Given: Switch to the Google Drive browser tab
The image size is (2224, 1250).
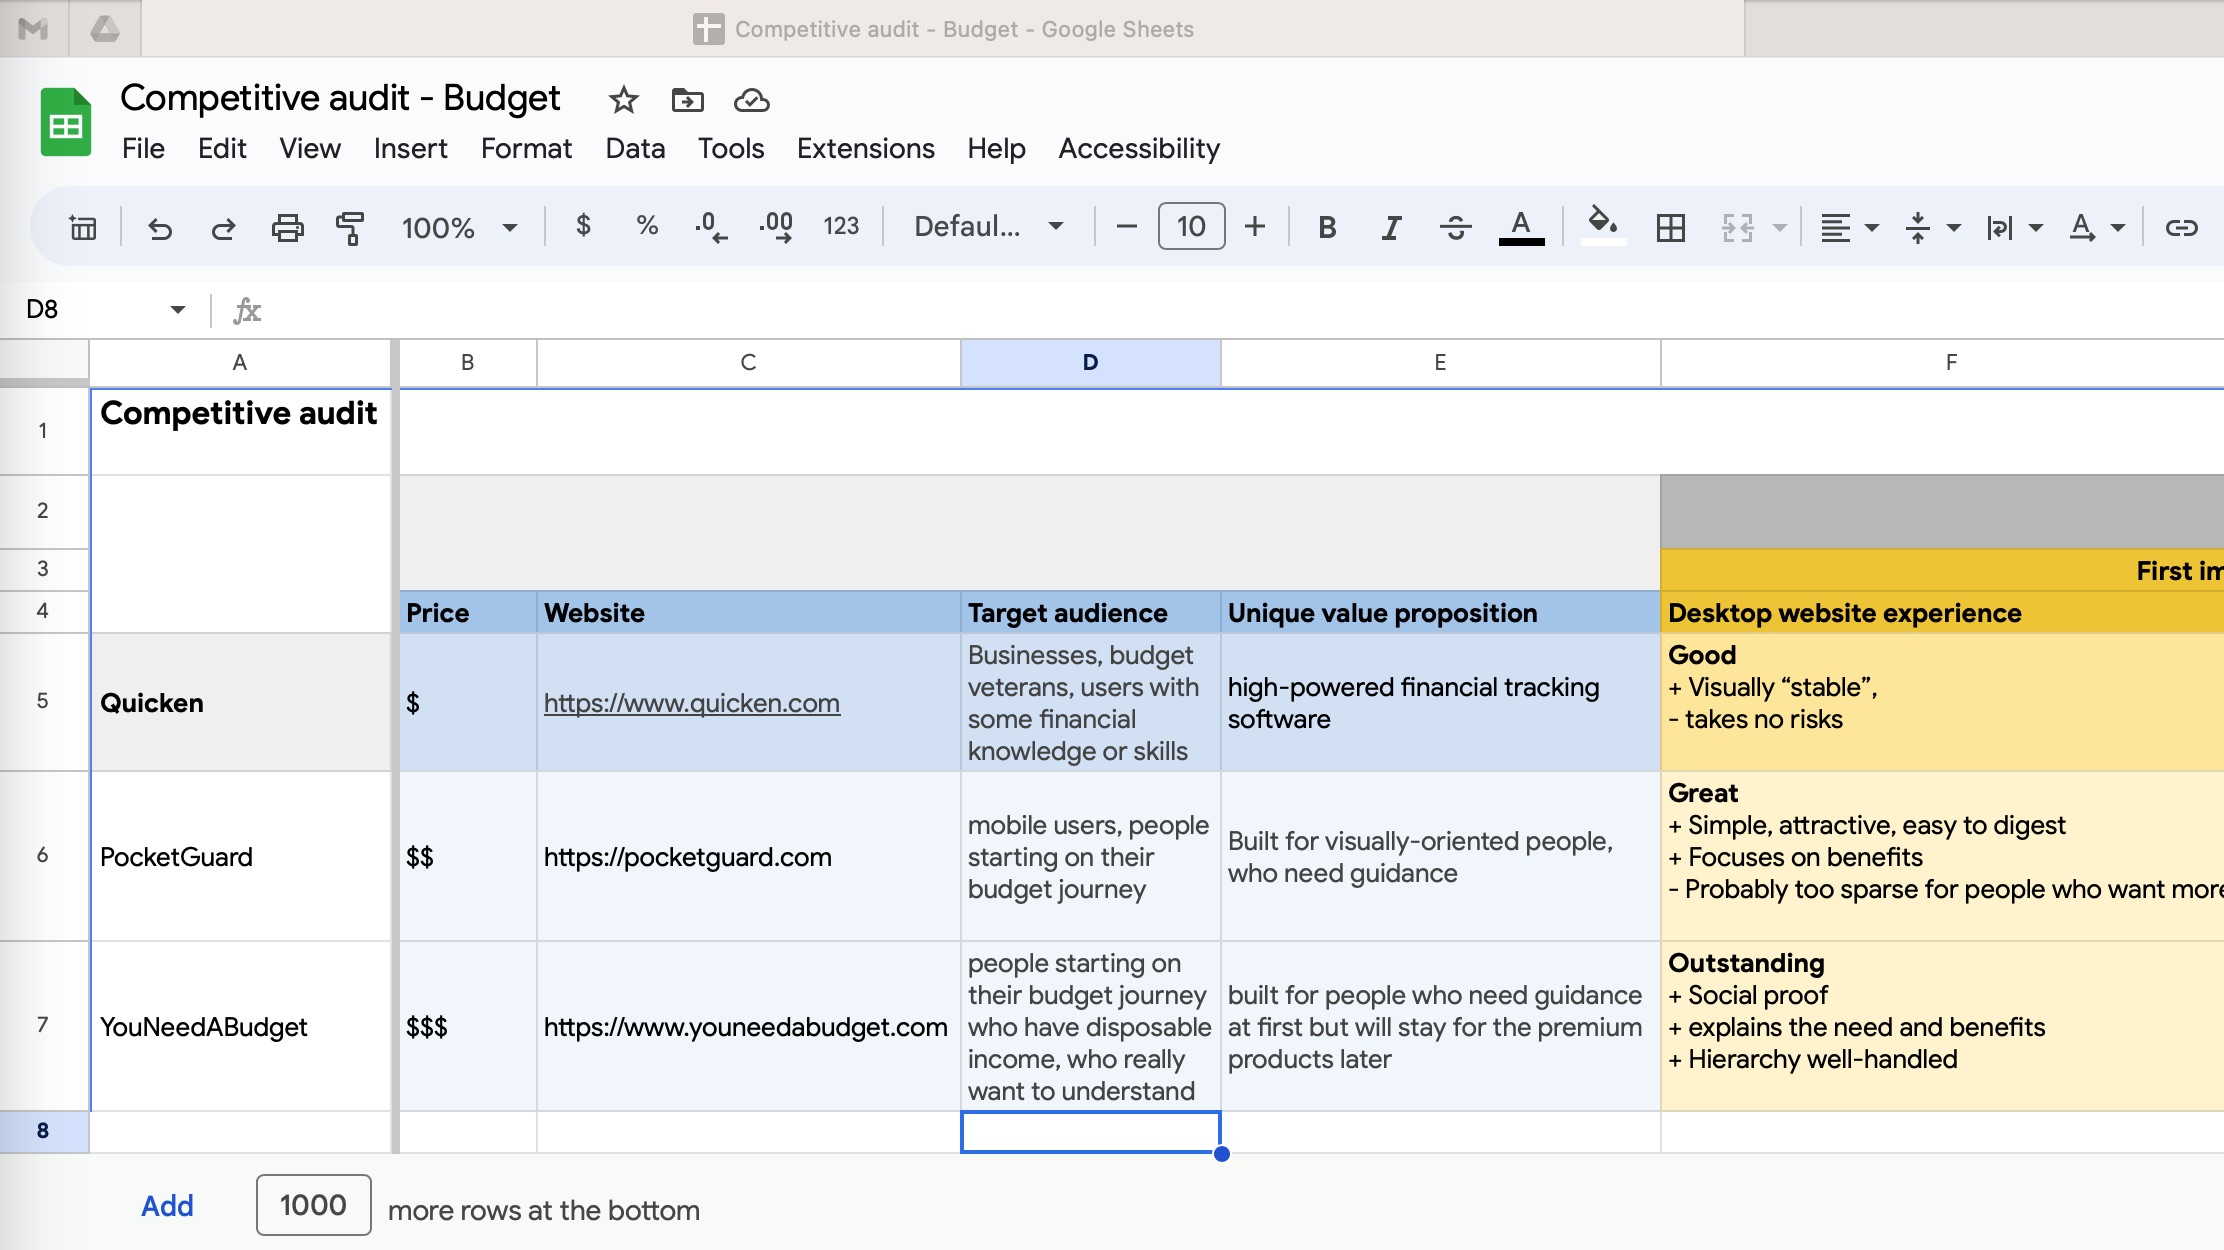Looking at the screenshot, I should [x=105, y=28].
